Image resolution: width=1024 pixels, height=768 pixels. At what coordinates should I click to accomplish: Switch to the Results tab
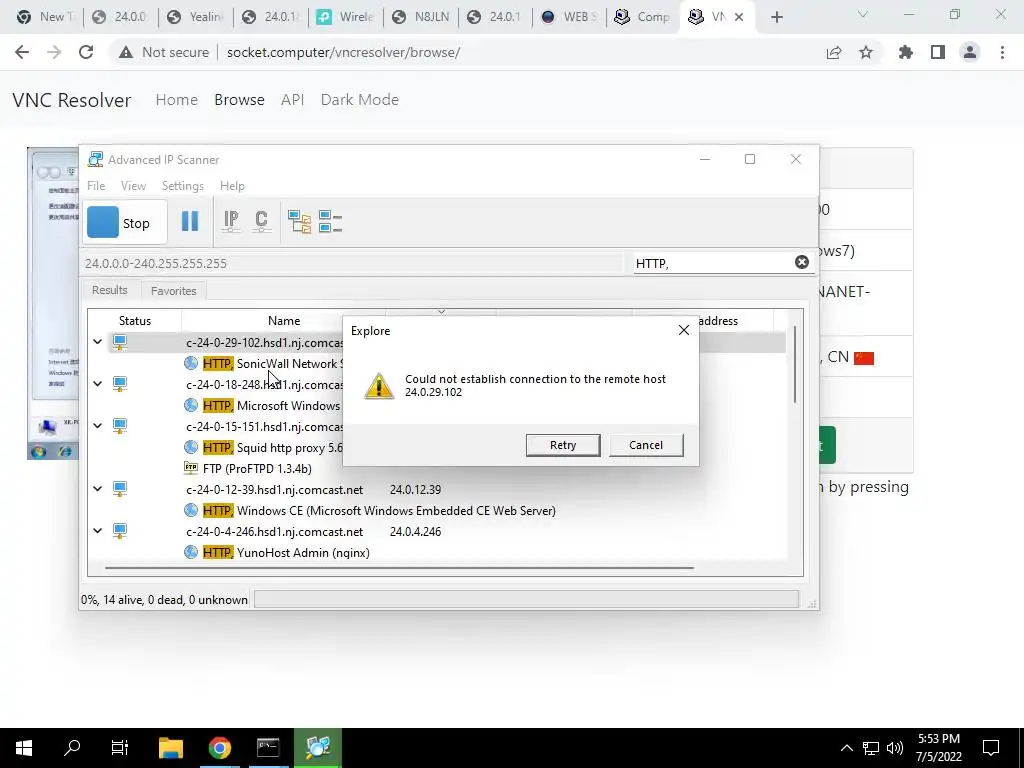110,290
